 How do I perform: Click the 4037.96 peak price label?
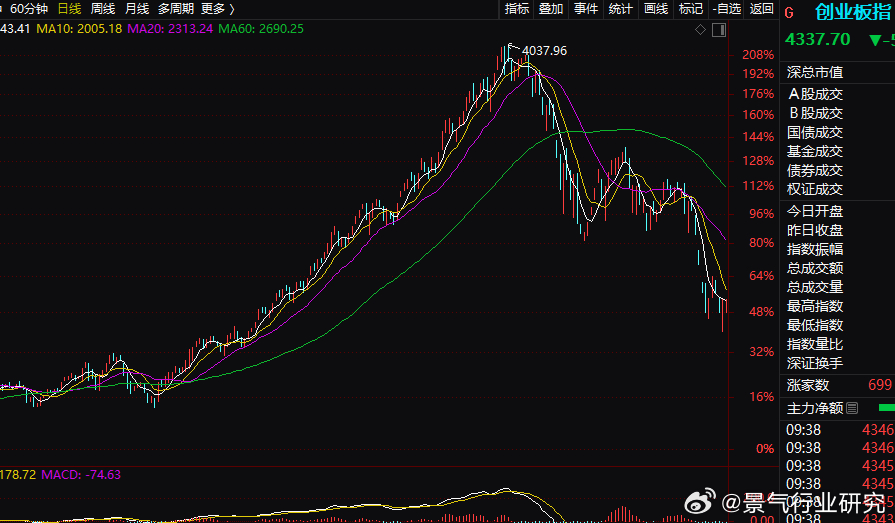tap(545, 51)
